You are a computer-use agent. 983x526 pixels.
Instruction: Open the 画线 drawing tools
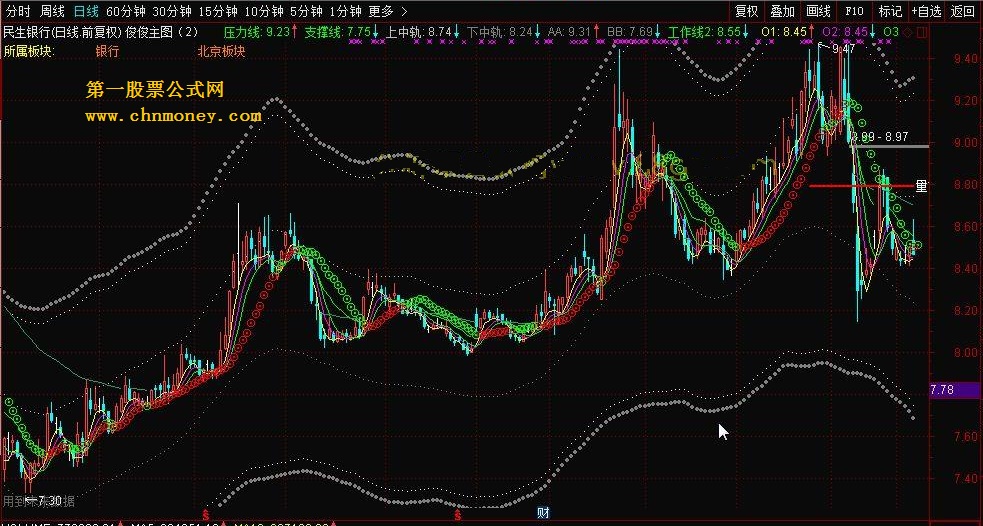[x=818, y=11]
